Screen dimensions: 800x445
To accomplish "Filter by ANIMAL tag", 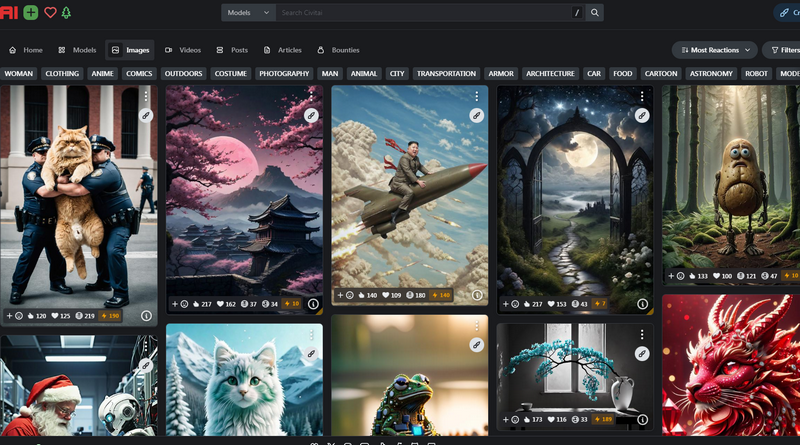I will click(364, 73).
